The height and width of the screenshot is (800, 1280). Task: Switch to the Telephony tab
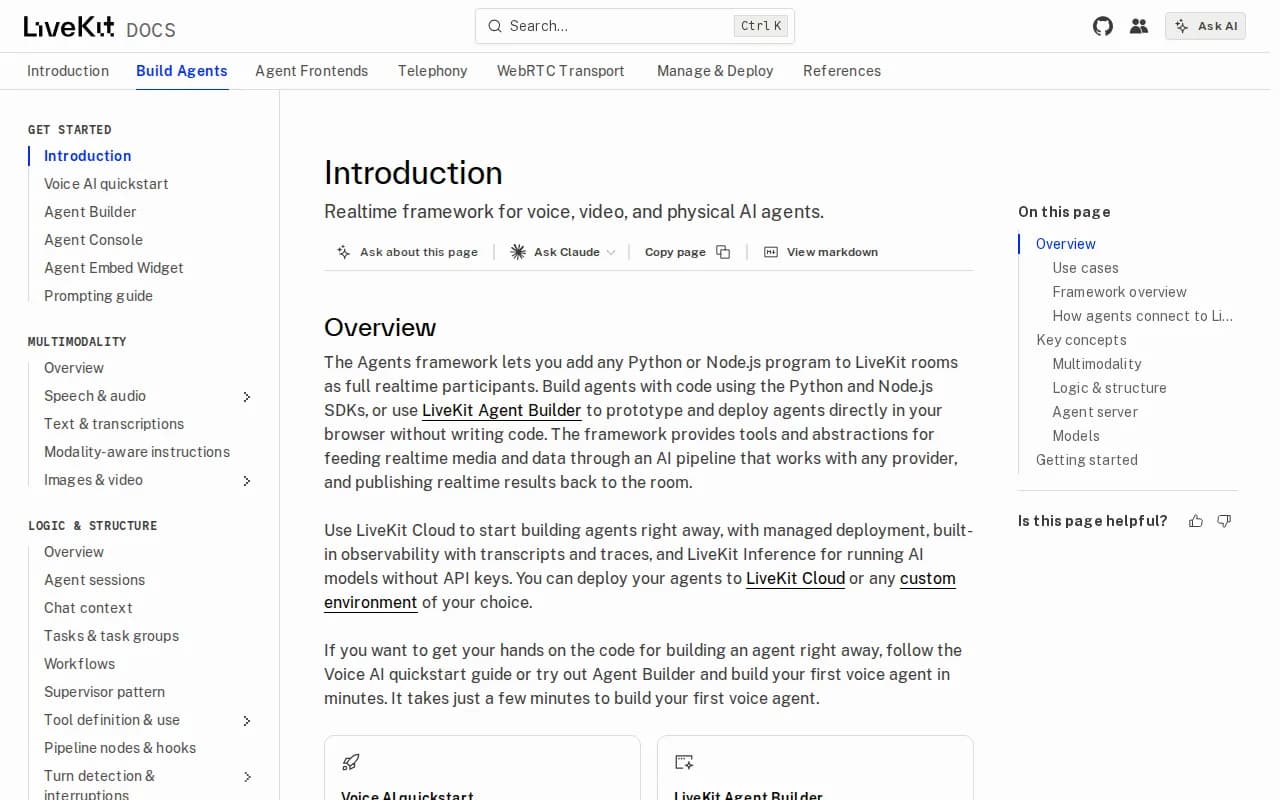click(432, 71)
